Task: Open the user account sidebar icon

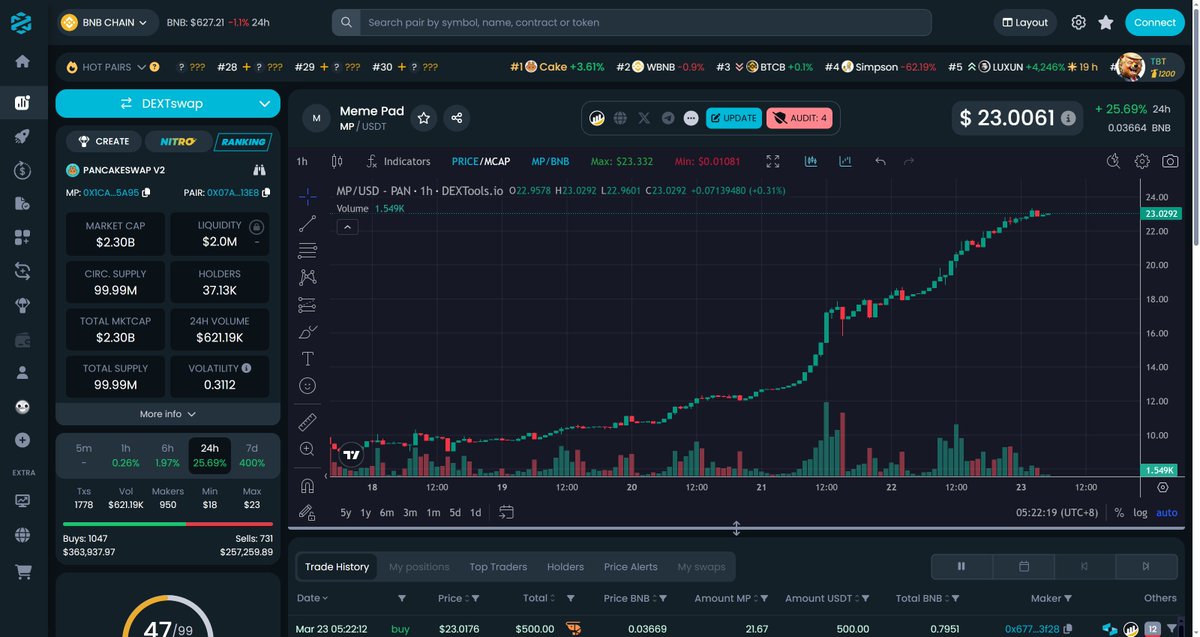Action: (x=22, y=373)
